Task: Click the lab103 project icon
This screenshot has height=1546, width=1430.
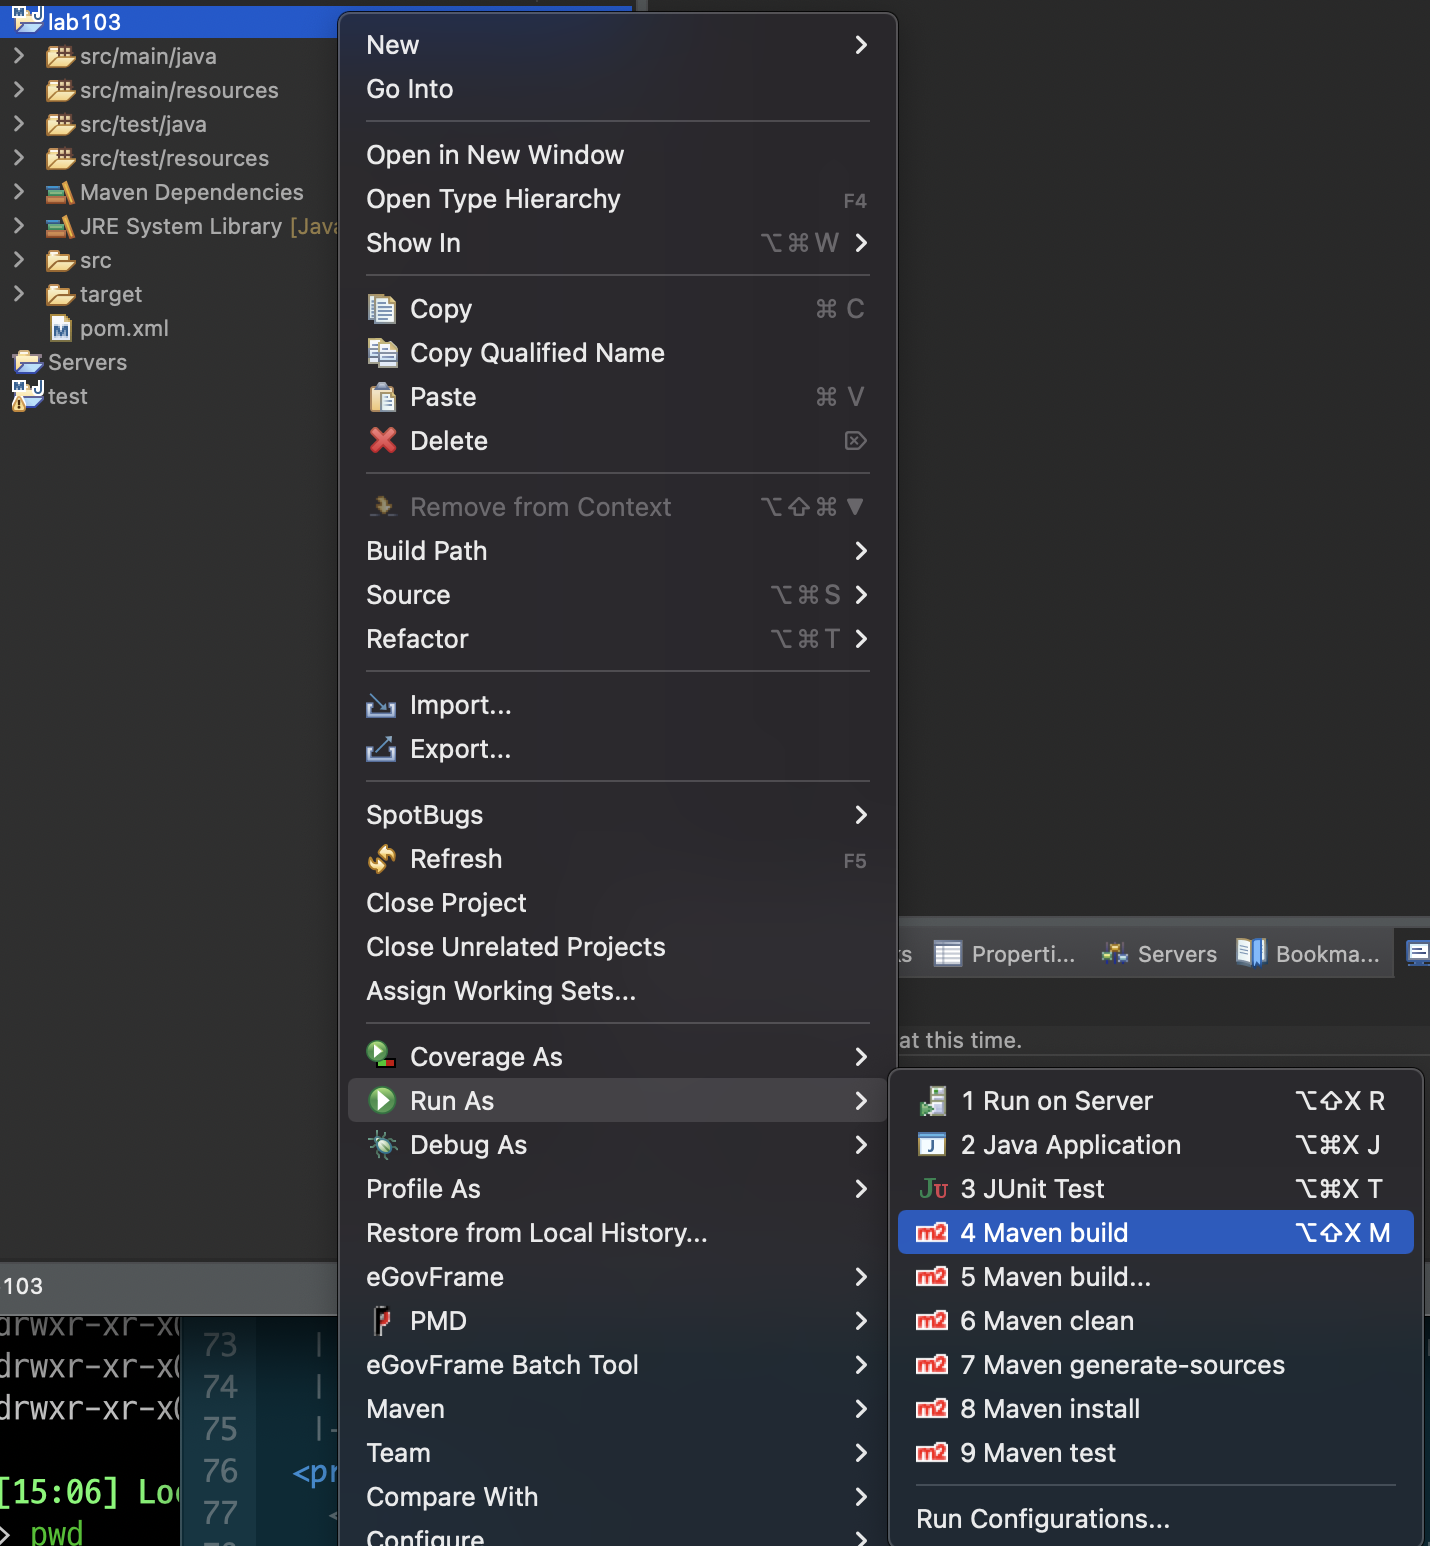Action: coord(28,18)
